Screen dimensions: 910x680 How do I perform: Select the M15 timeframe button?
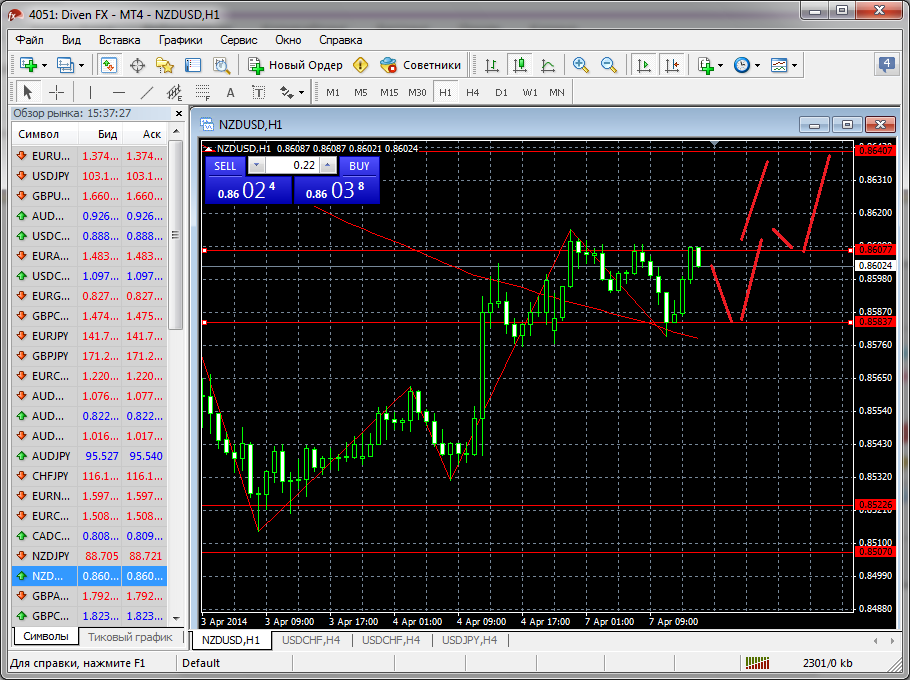pos(389,92)
